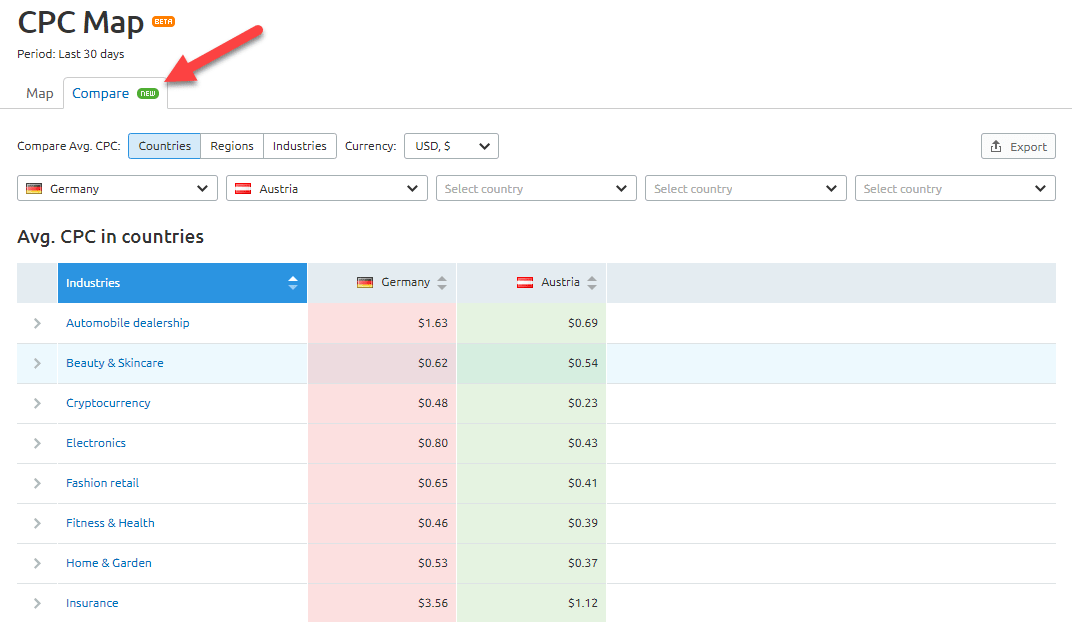
Task: Open the Cryptocurrency industry link
Action: pos(108,403)
